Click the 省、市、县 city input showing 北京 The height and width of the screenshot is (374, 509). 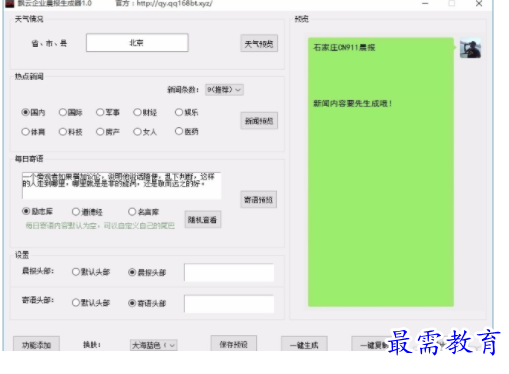pyautogui.click(x=137, y=43)
